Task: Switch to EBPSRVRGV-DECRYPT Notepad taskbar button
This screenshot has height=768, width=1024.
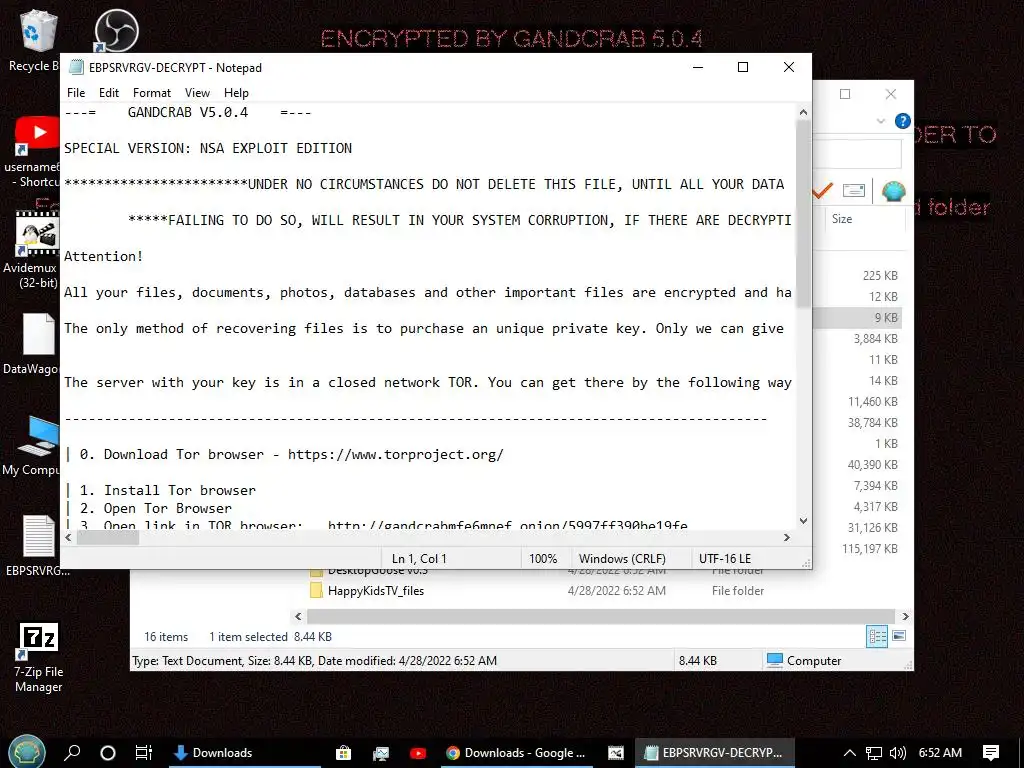Action: [x=714, y=752]
